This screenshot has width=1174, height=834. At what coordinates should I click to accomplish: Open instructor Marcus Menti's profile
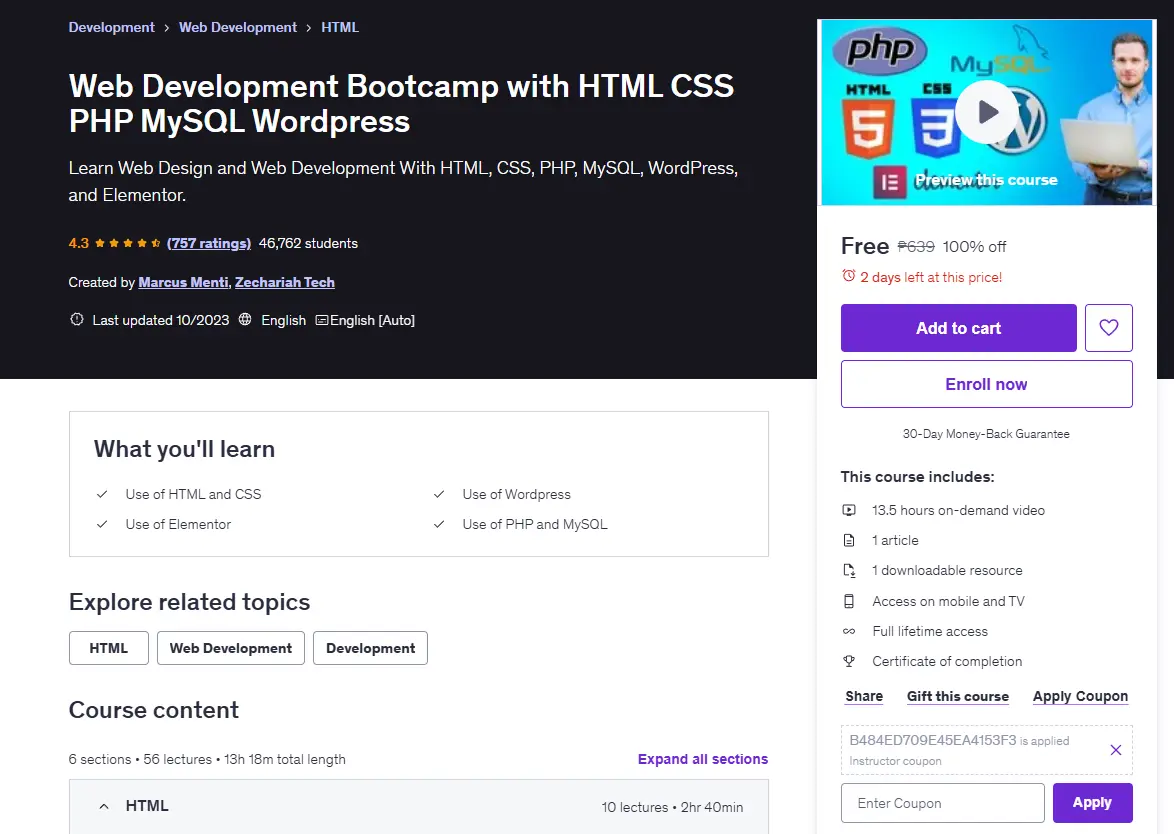(x=183, y=282)
